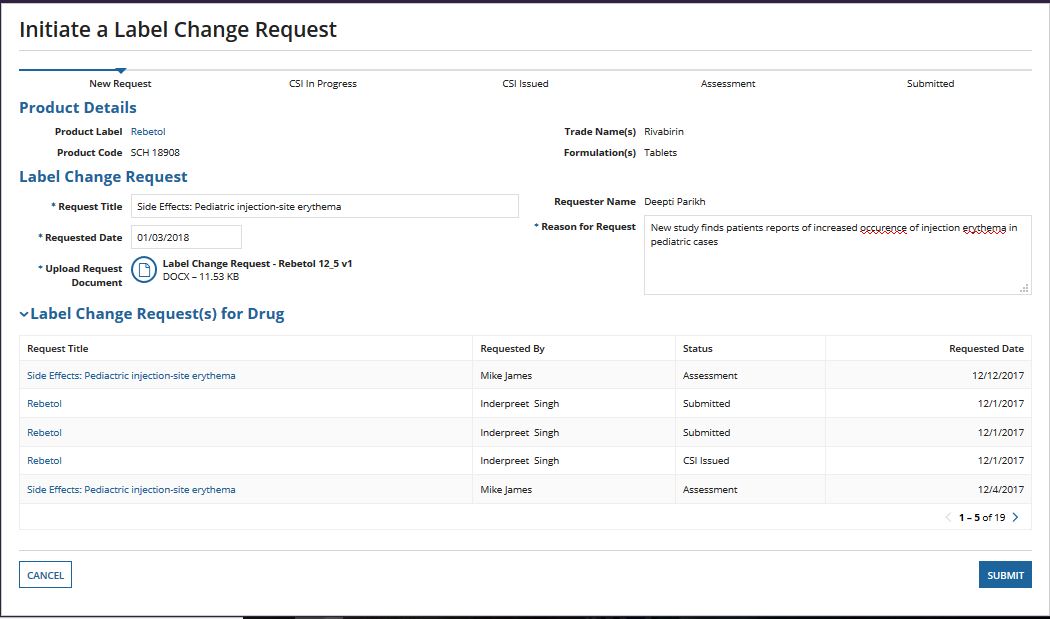Click the Product Details heading
The image size is (1050, 619).
click(78, 108)
